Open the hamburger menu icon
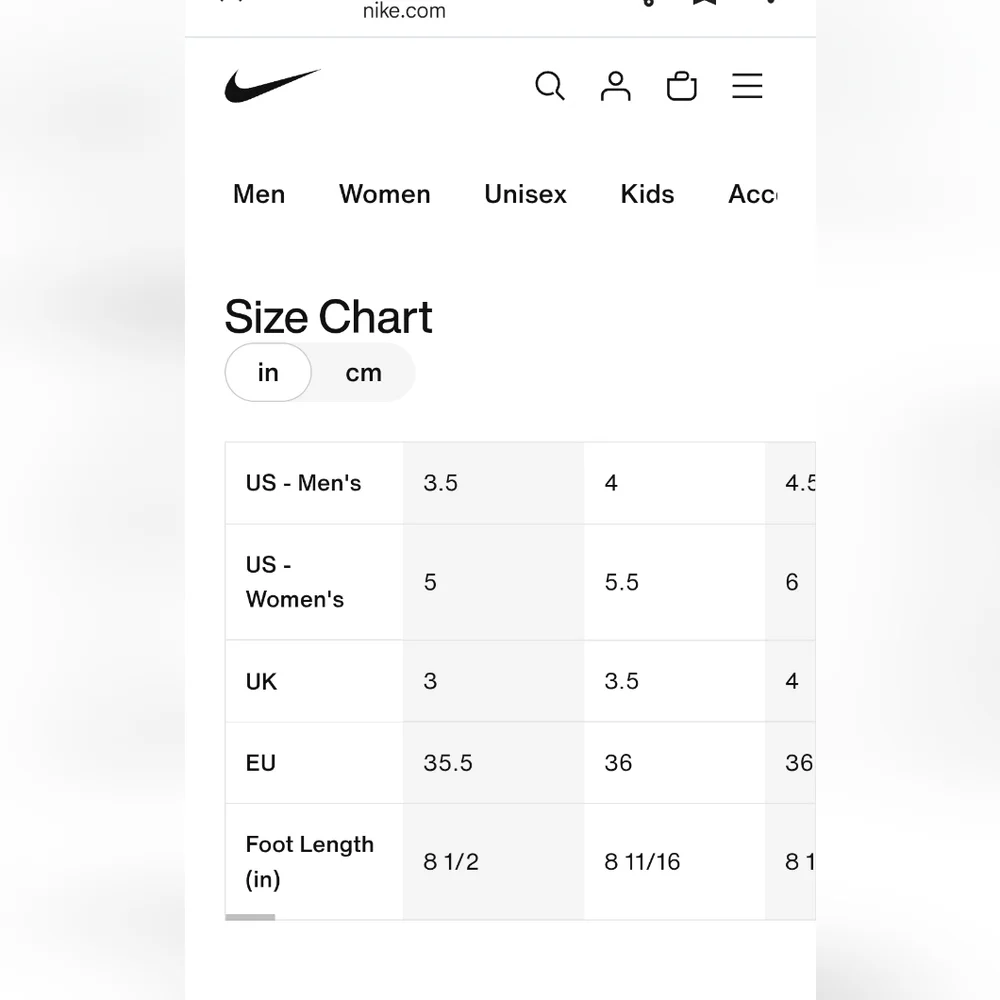This screenshot has height=1000, width=1000. pos(747,86)
